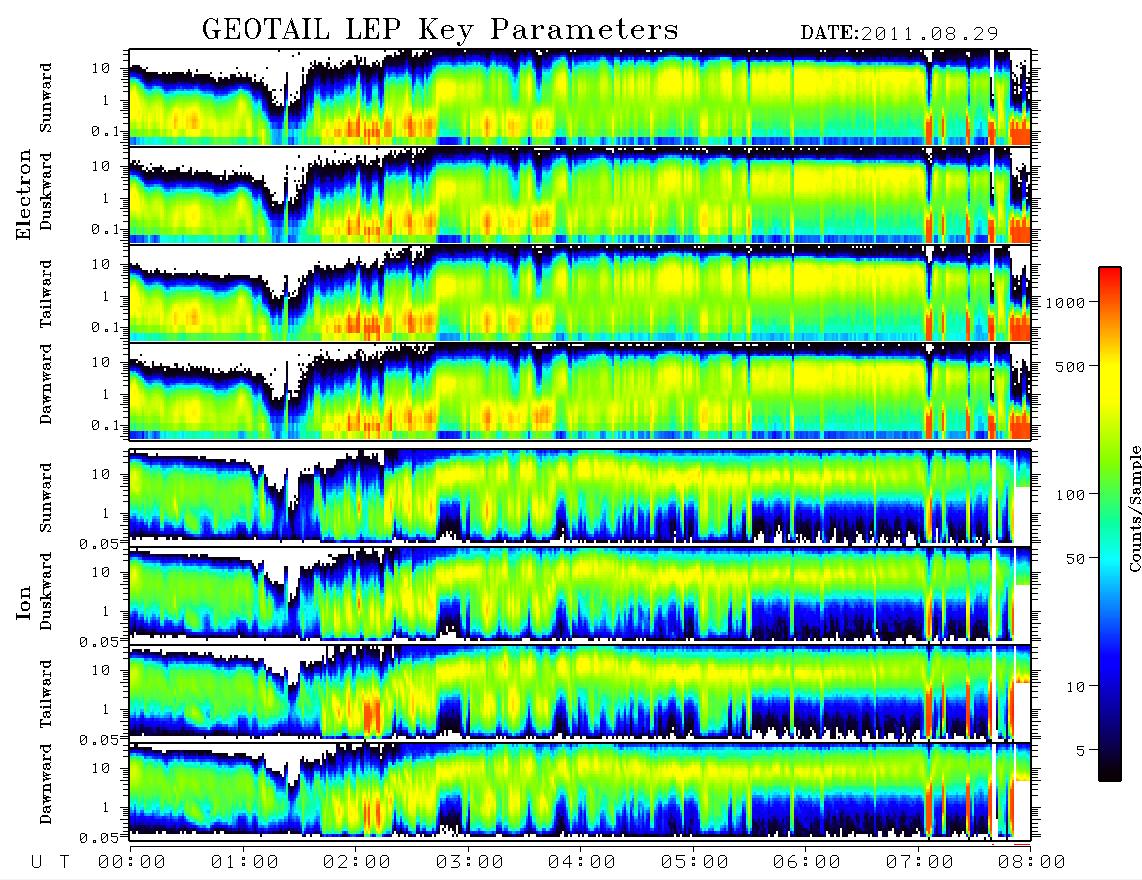
Task: Open the Electron Sunward spectrogram panel
Action: tap(580, 97)
